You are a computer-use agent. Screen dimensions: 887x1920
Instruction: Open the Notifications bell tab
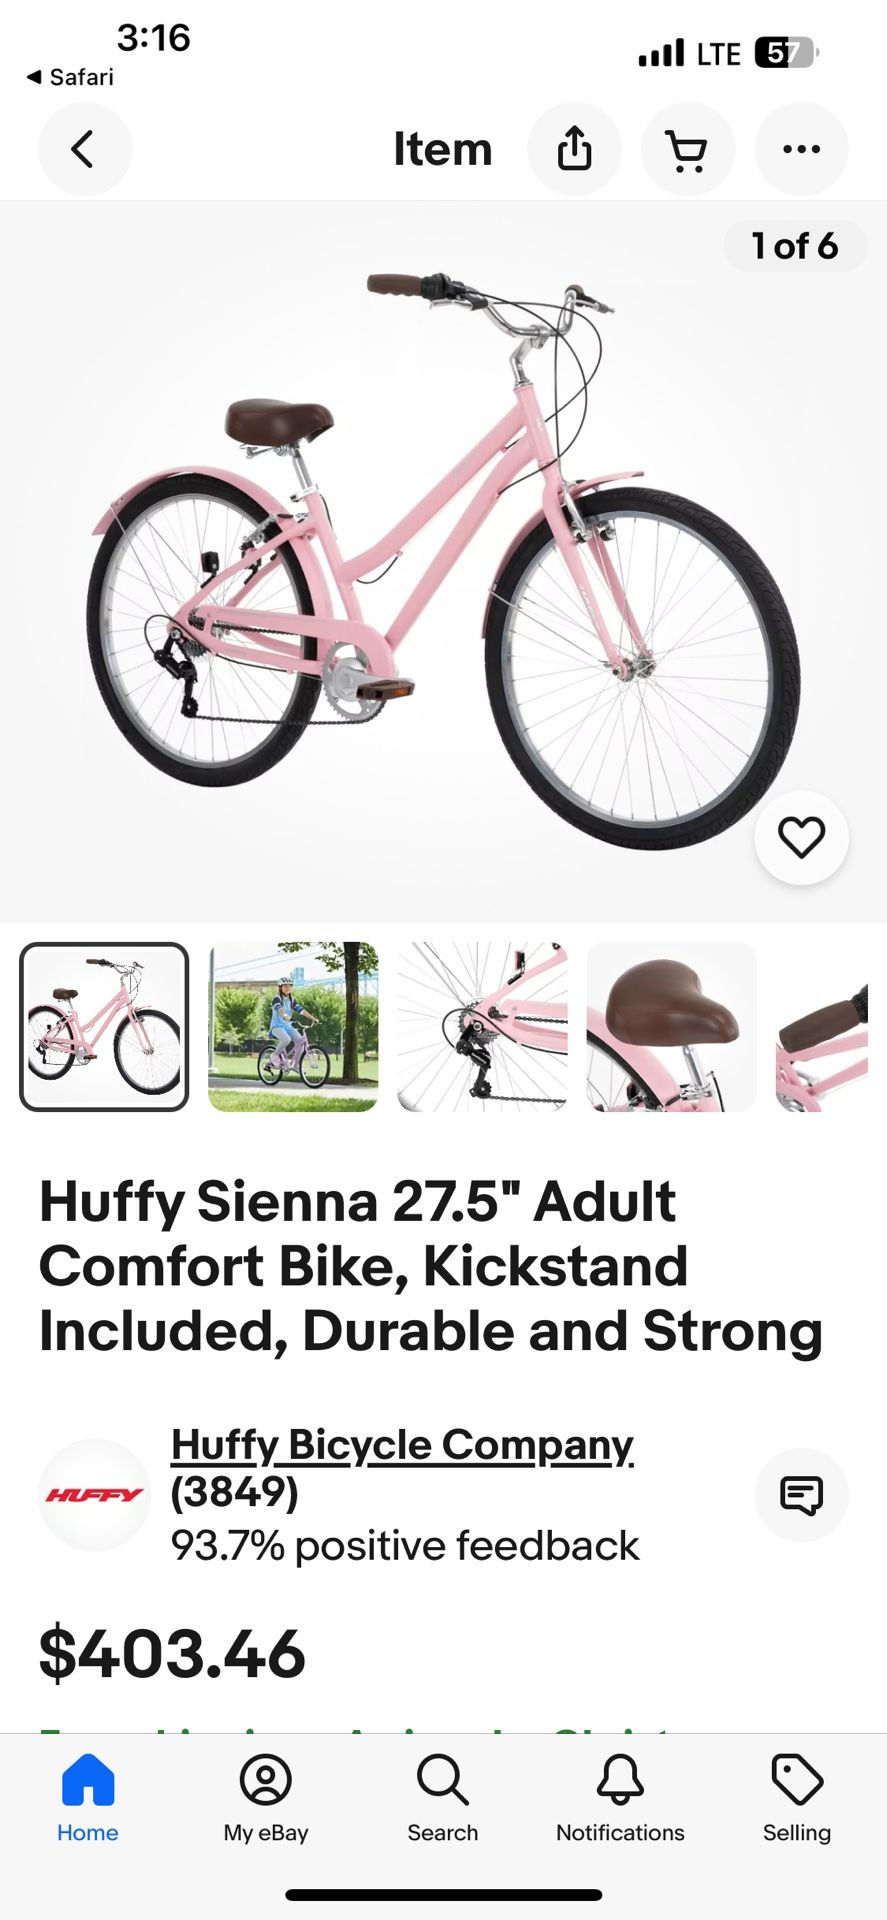(x=620, y=1797)
